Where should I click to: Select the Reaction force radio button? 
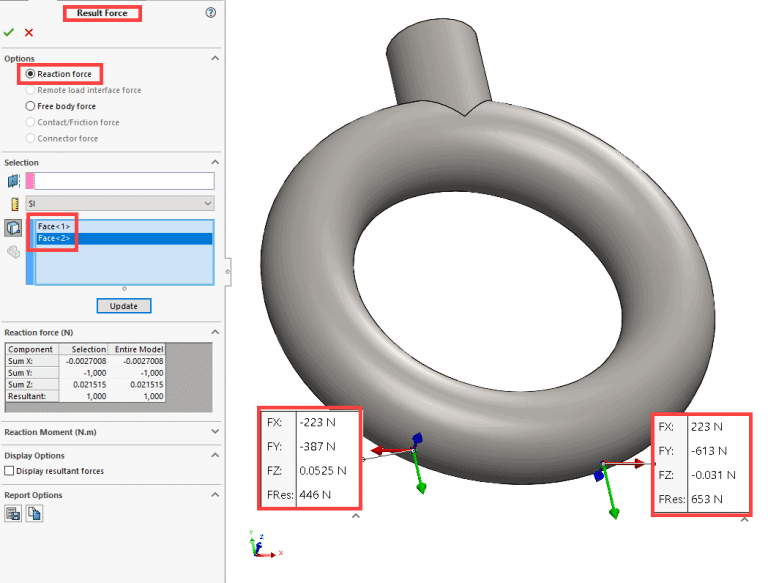click(x=31, y=74)
